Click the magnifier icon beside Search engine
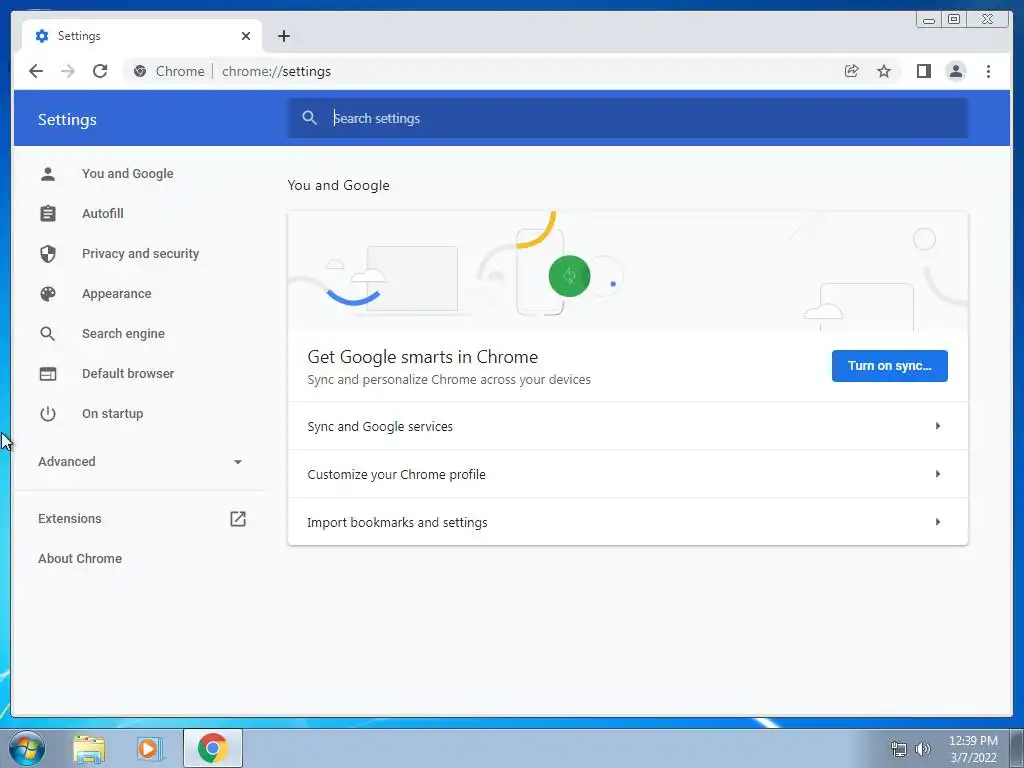 tap(48, 334)
